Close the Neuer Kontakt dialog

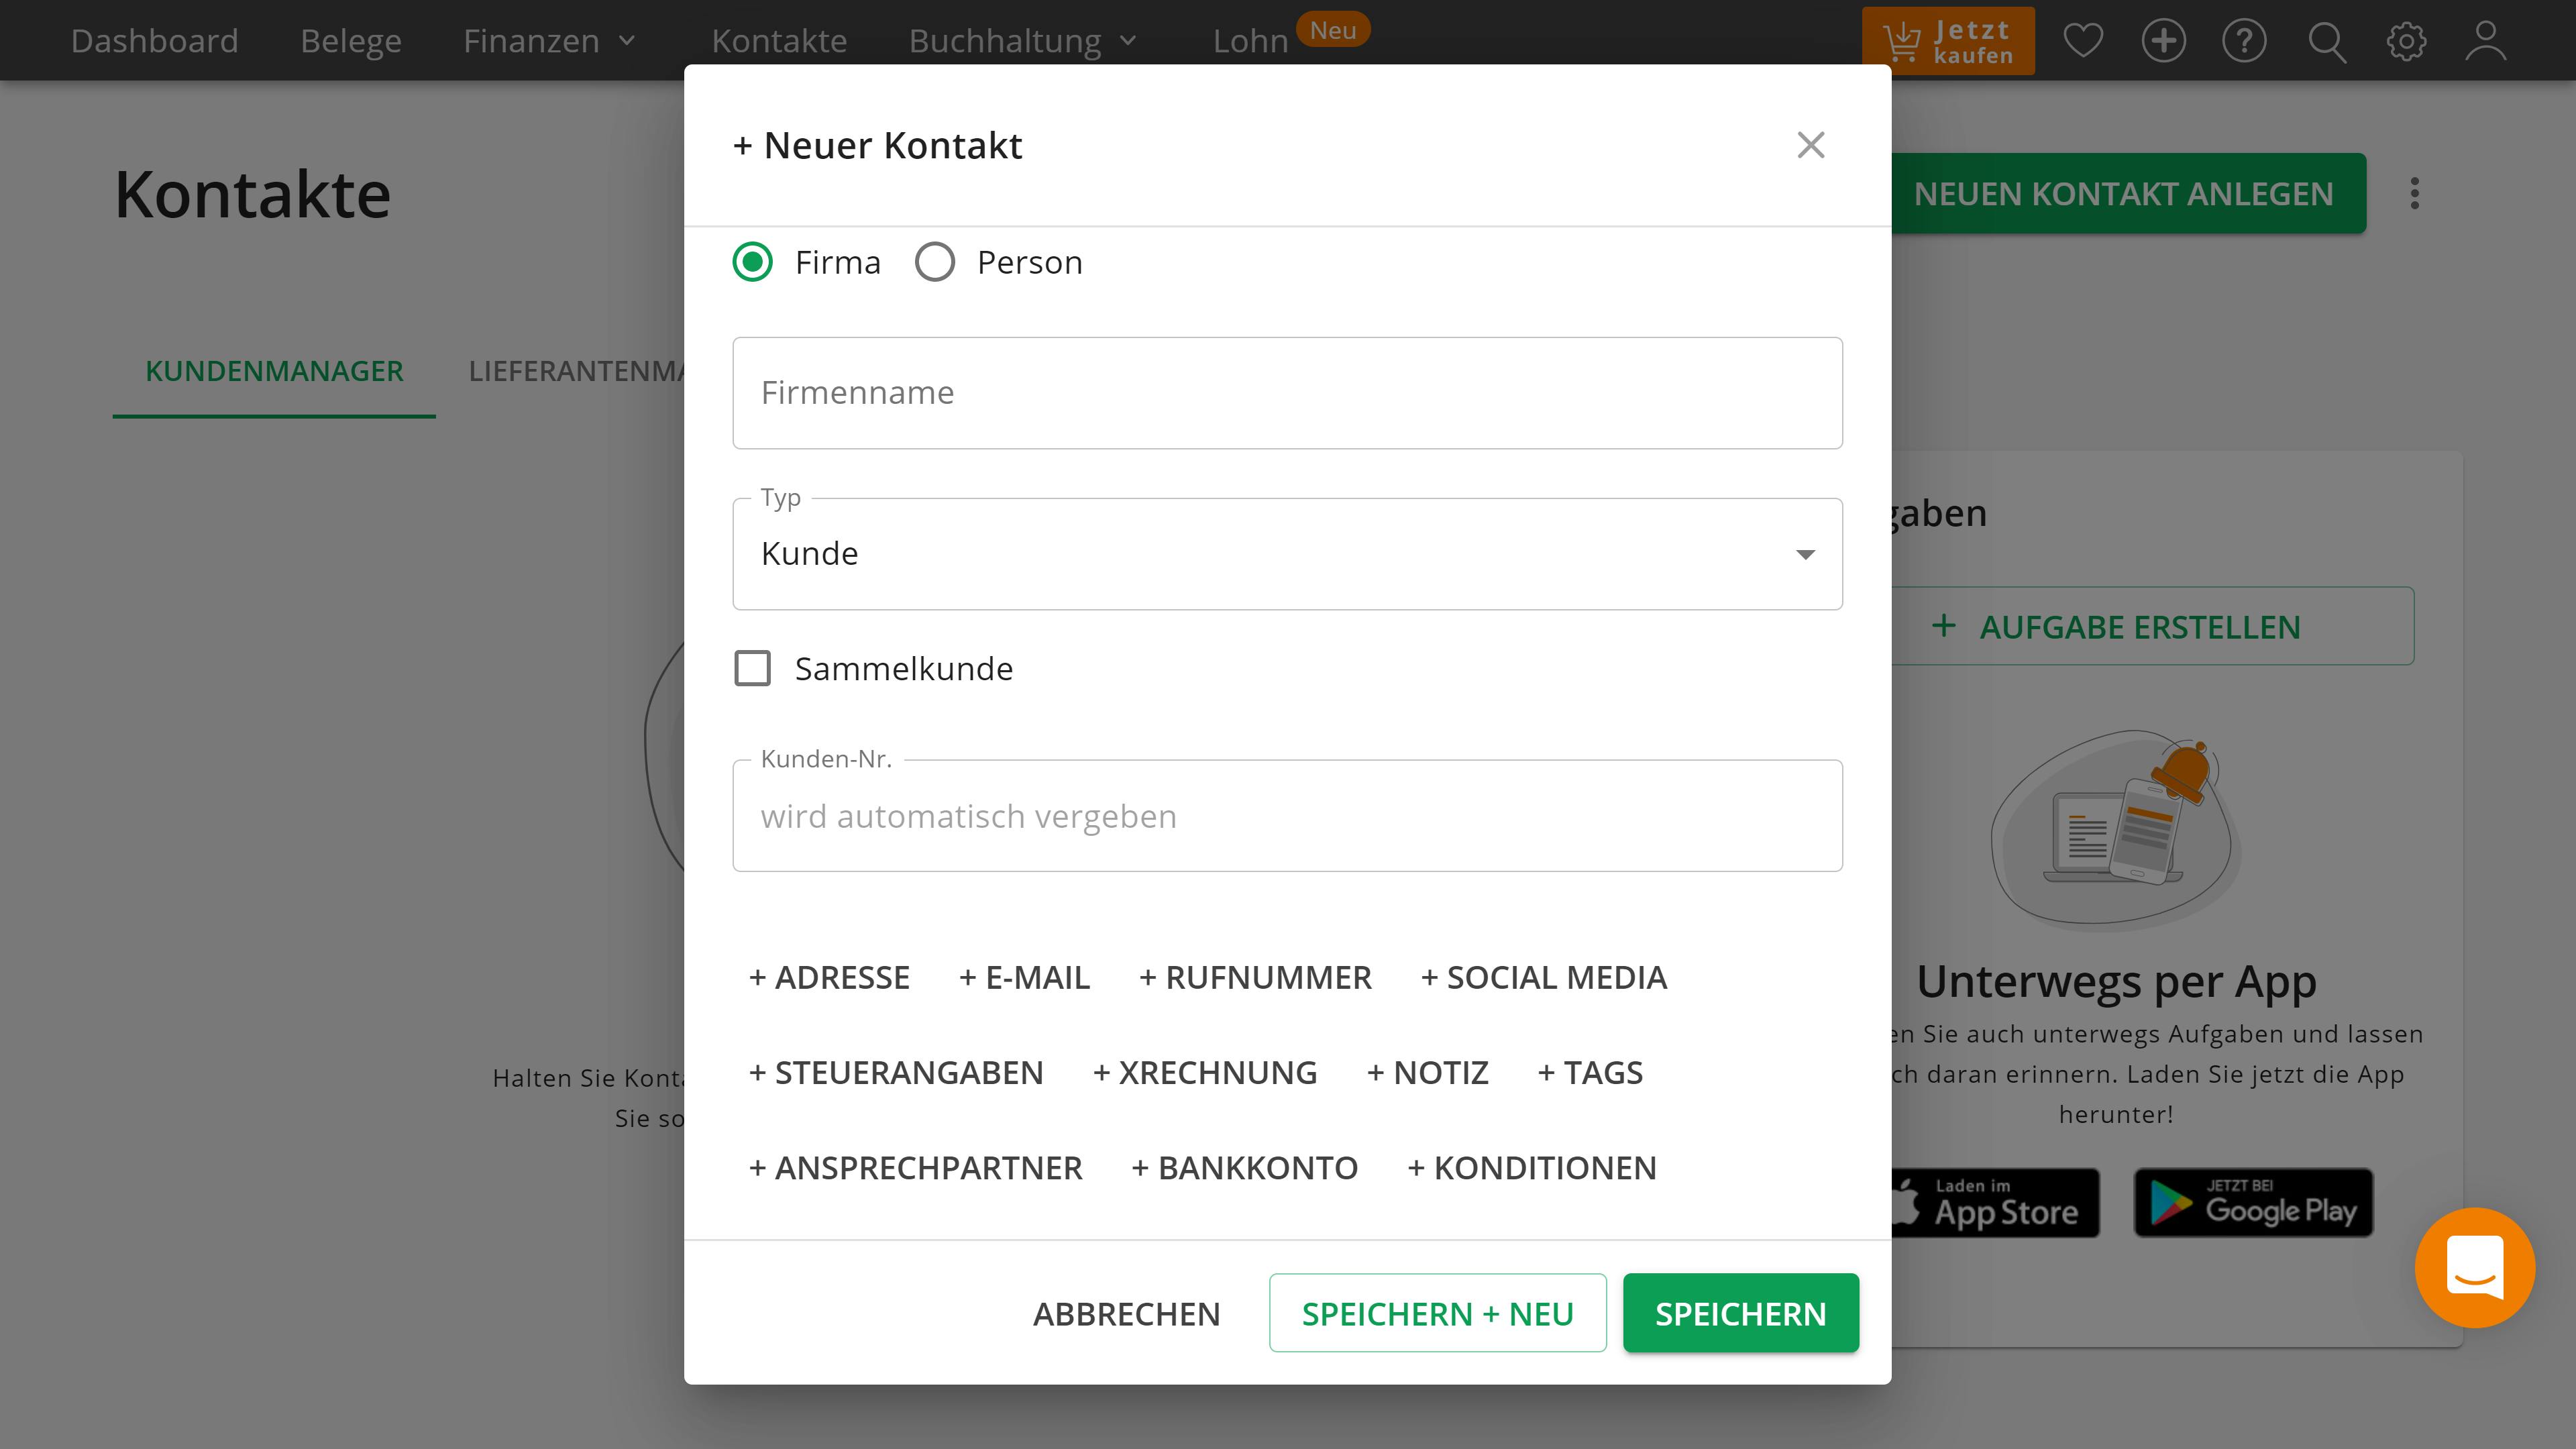(x=1810, y=145)
